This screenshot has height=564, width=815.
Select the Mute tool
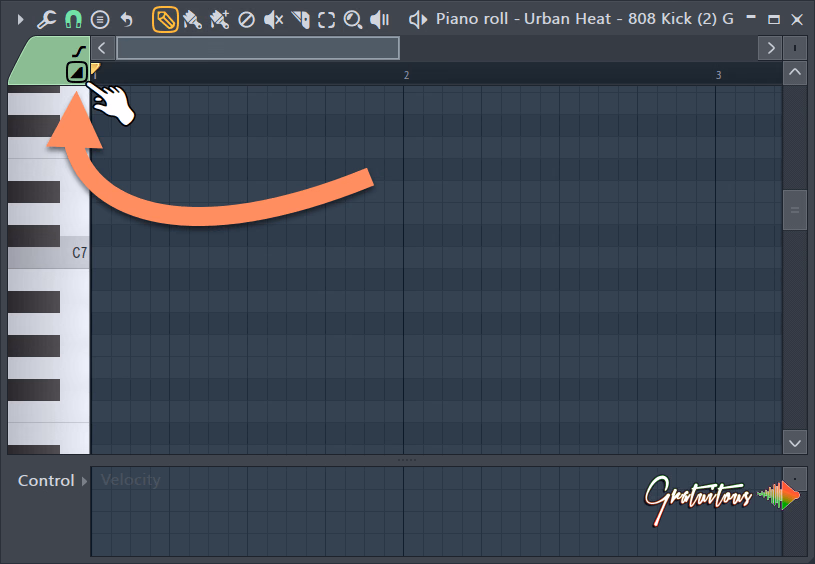tap(273, 20)
